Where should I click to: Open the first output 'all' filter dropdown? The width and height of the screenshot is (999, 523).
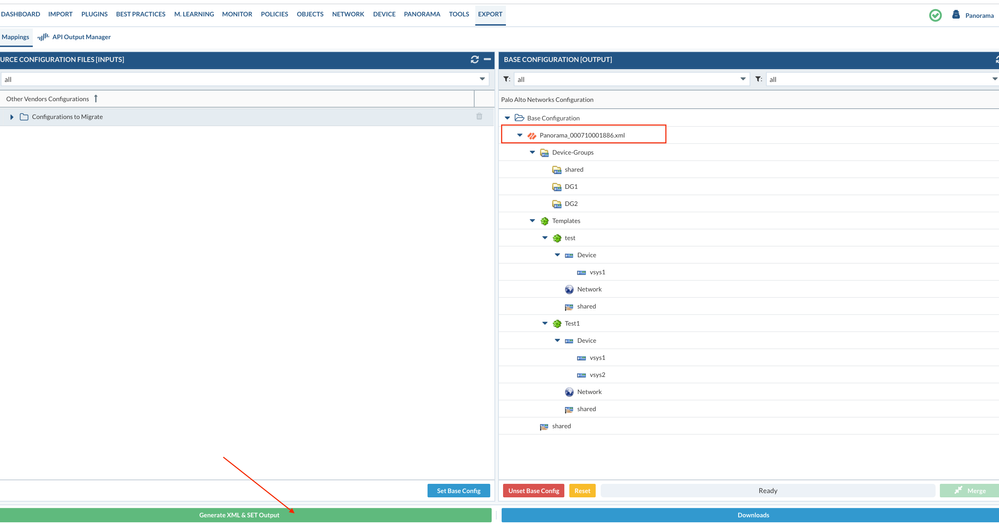(743, 79)
